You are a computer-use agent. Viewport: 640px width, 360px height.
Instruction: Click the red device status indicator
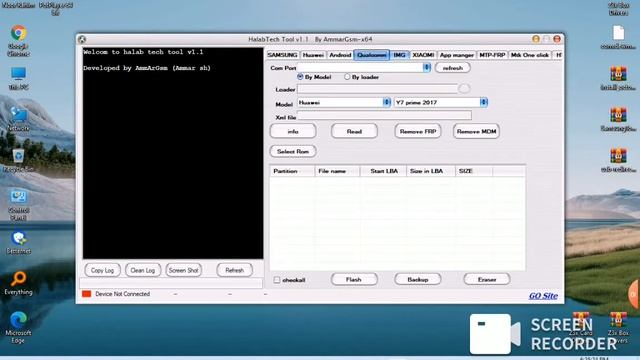pyautogui.click(x=87, y=294)
